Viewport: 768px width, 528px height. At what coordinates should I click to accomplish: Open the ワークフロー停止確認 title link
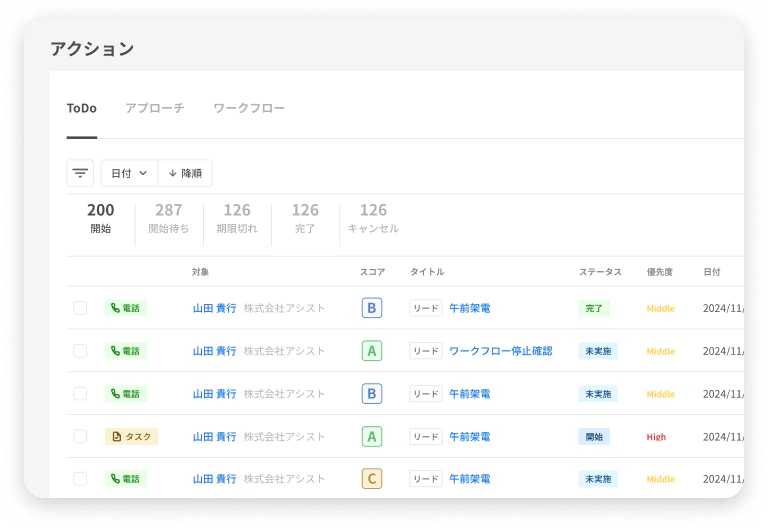(500, 351)
